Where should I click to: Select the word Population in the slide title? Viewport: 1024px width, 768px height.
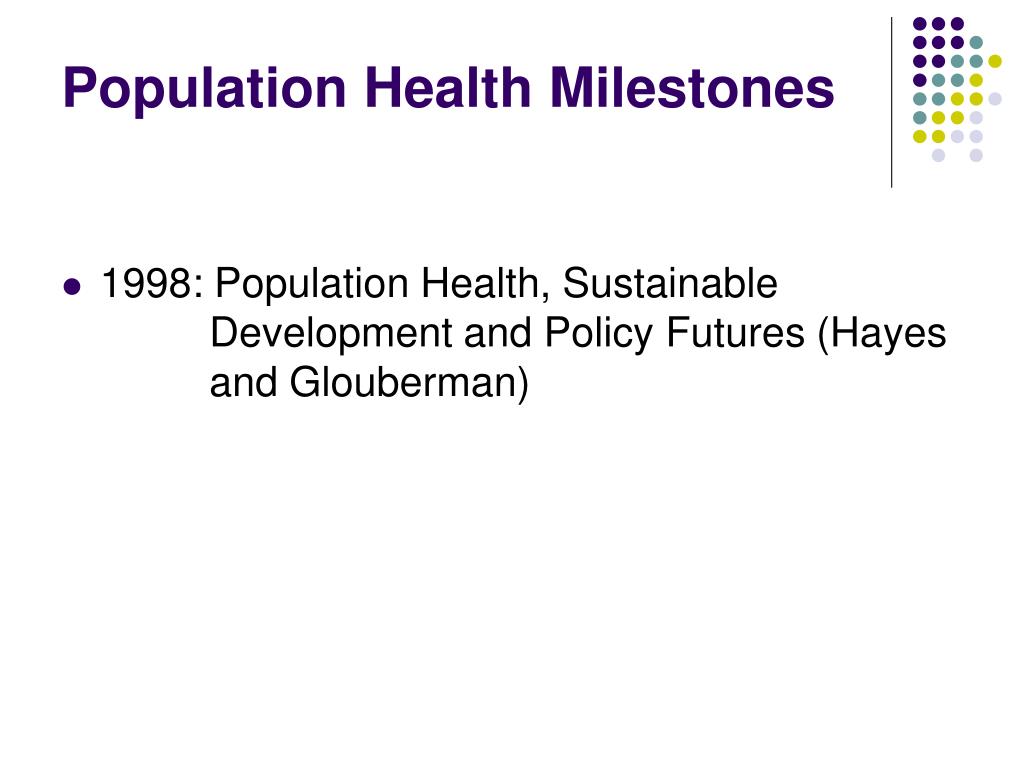(204, 89)
